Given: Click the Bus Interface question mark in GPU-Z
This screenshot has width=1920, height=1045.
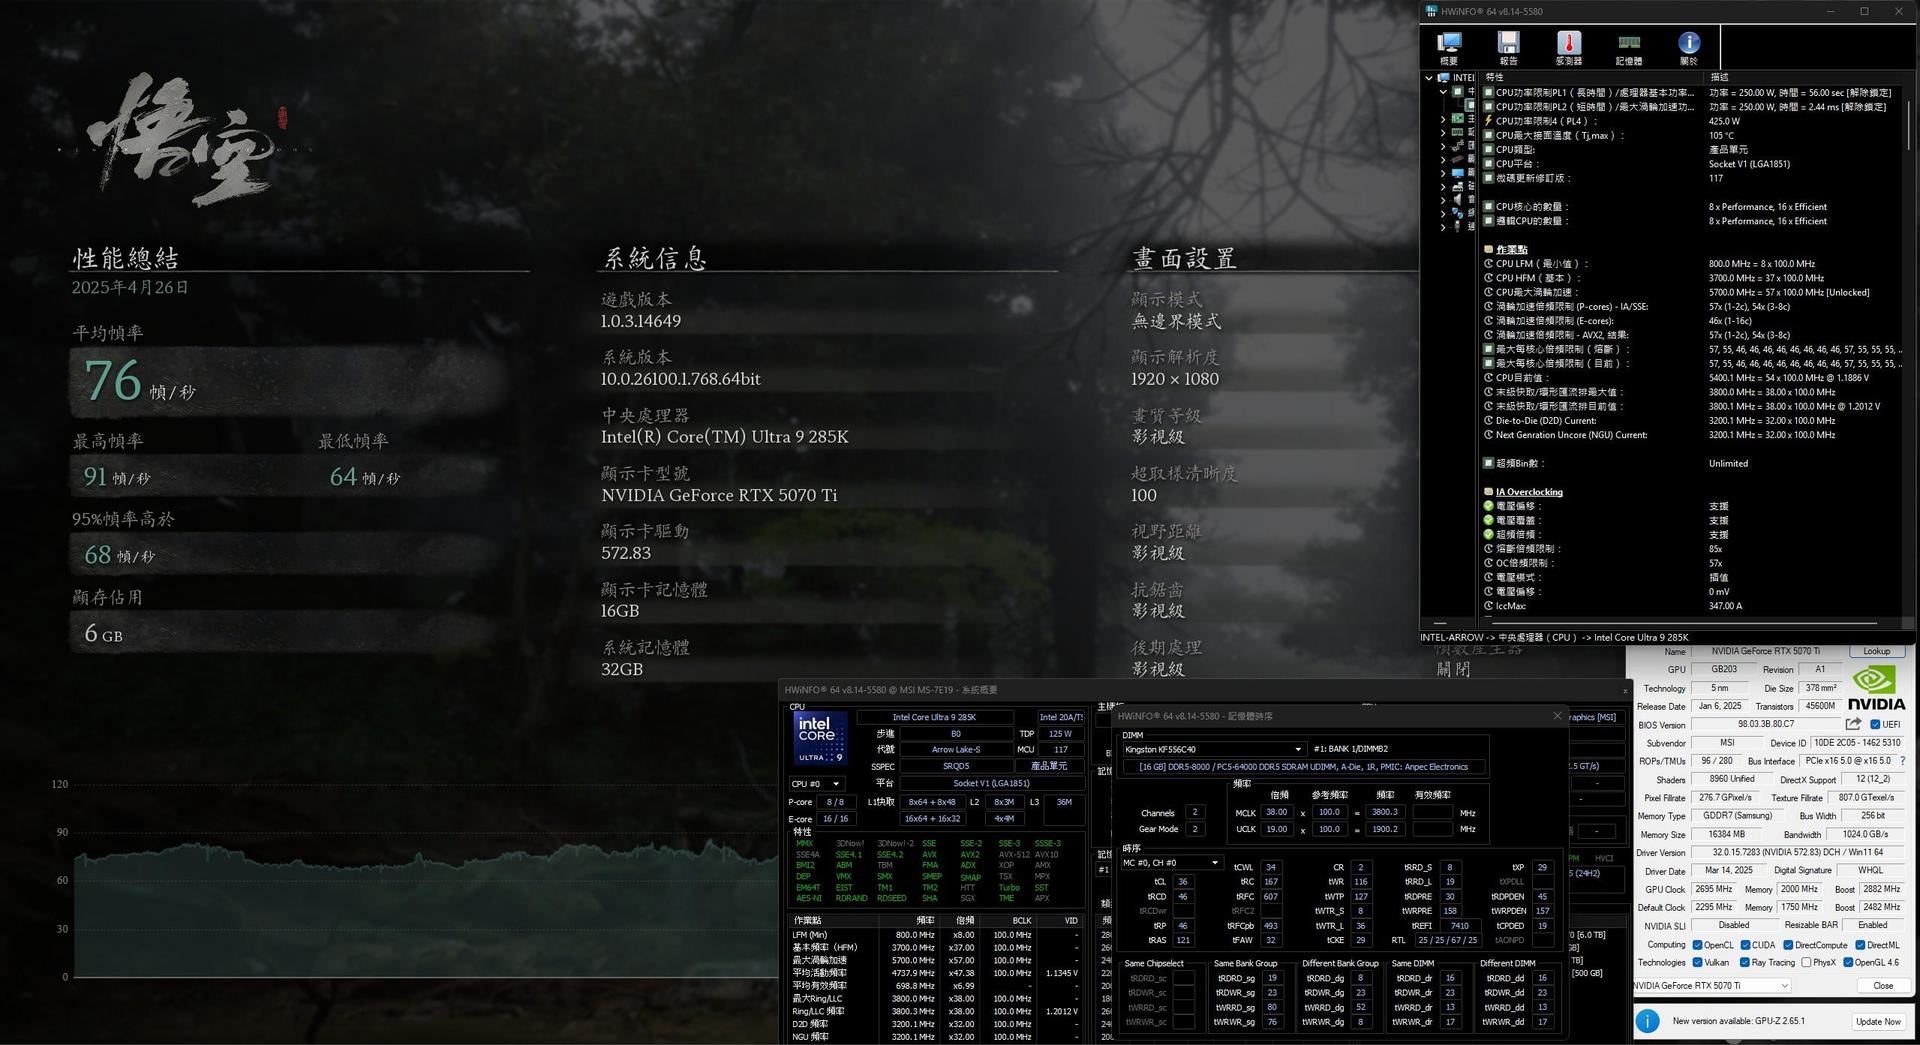Looking at the screenshot, I should click(1902, 761).
